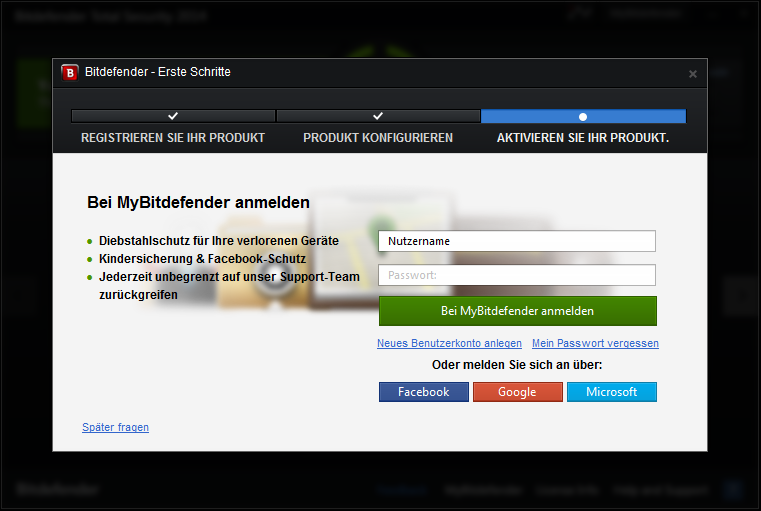Image resolution: width=761 pixels, height=511 pixels.
Task: Click the Später fragen link
Action: (116, 427)
